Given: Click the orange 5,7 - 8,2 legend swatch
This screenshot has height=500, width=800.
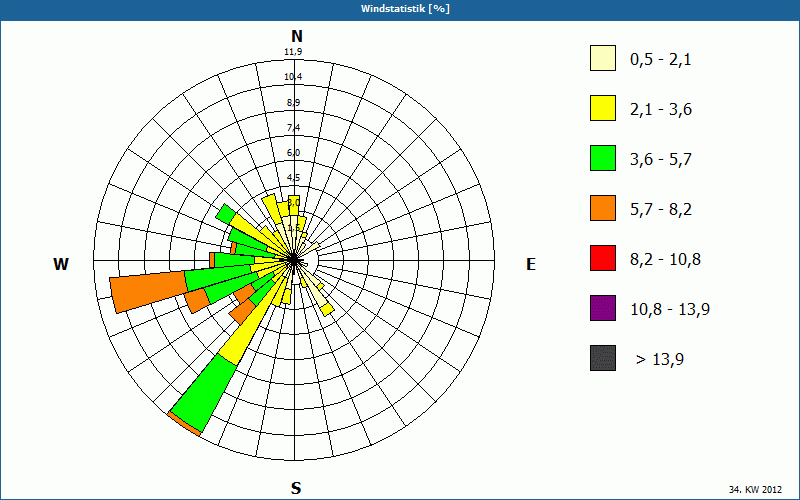Looking at the screenshot, I should tap(603, 208).
